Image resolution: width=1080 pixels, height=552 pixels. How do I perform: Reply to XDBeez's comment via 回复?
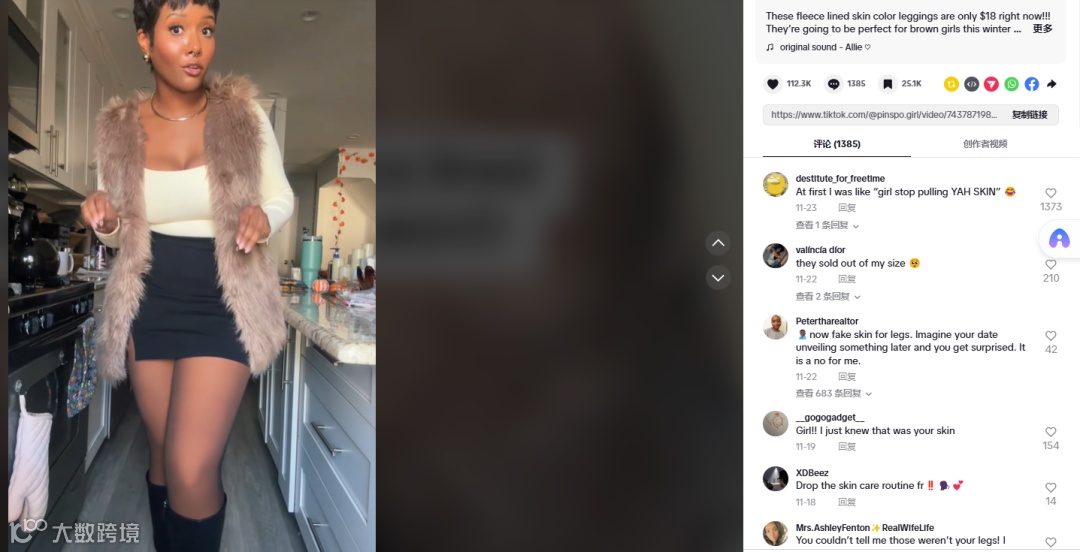point(847,502)
